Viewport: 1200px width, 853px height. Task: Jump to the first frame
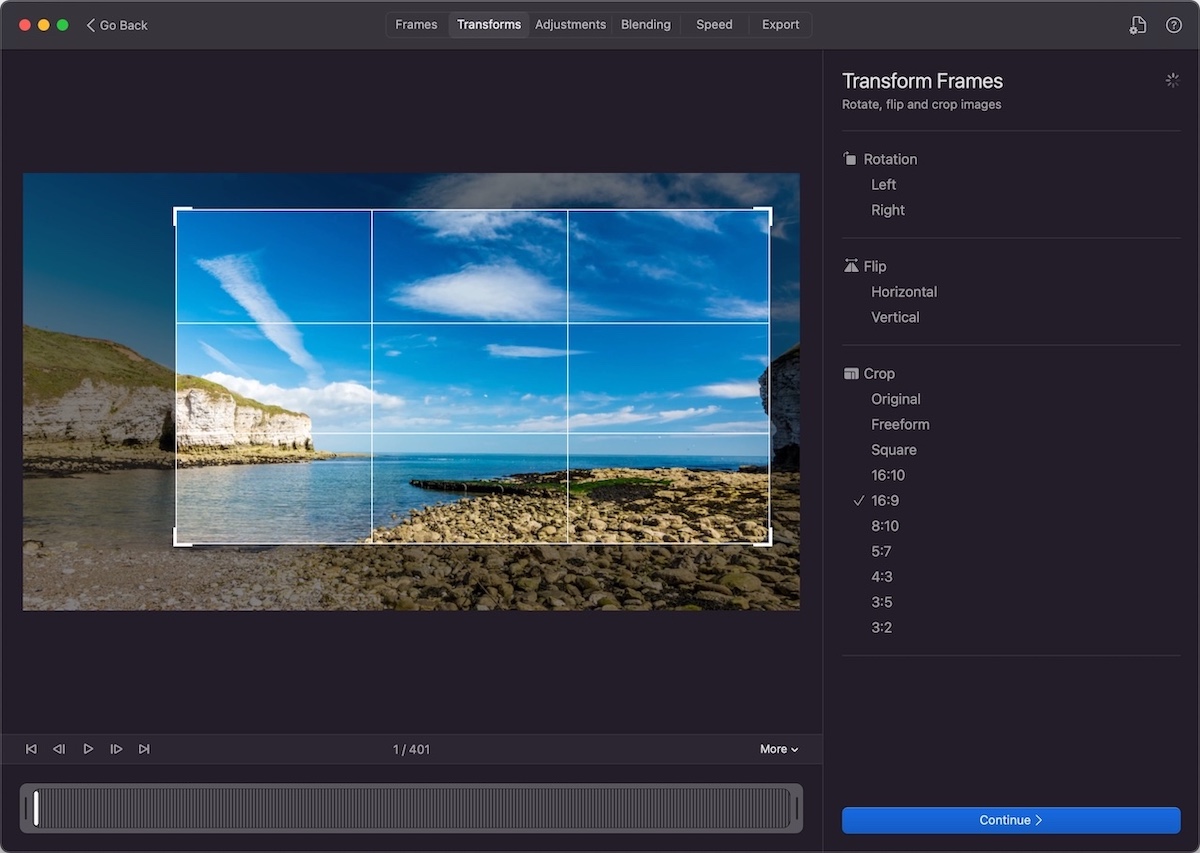click(31, 749)
